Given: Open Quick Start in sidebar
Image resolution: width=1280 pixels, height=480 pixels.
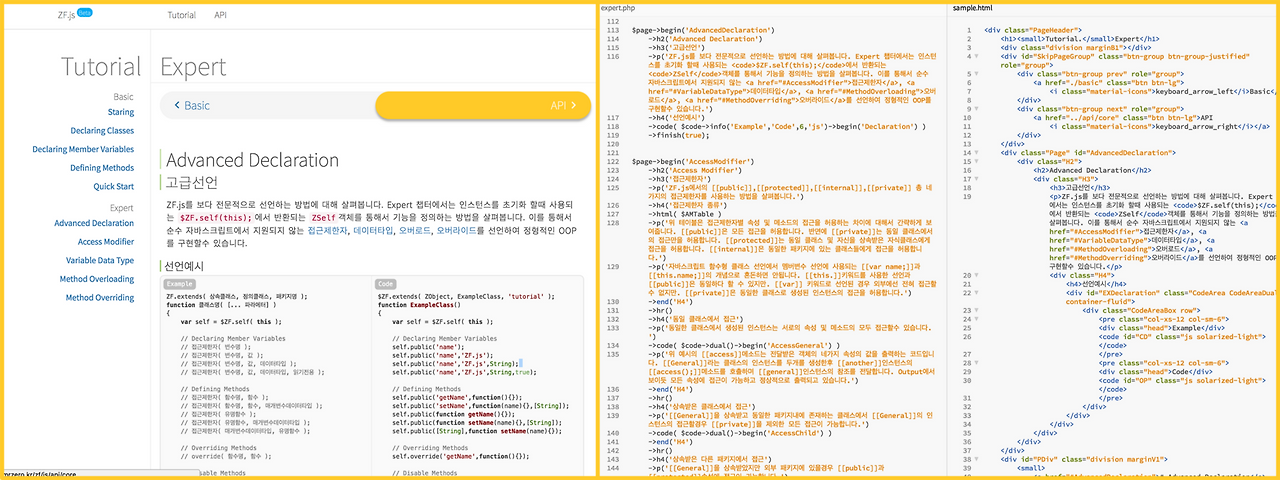Looking at the screenshot, I should pos(114,187).
